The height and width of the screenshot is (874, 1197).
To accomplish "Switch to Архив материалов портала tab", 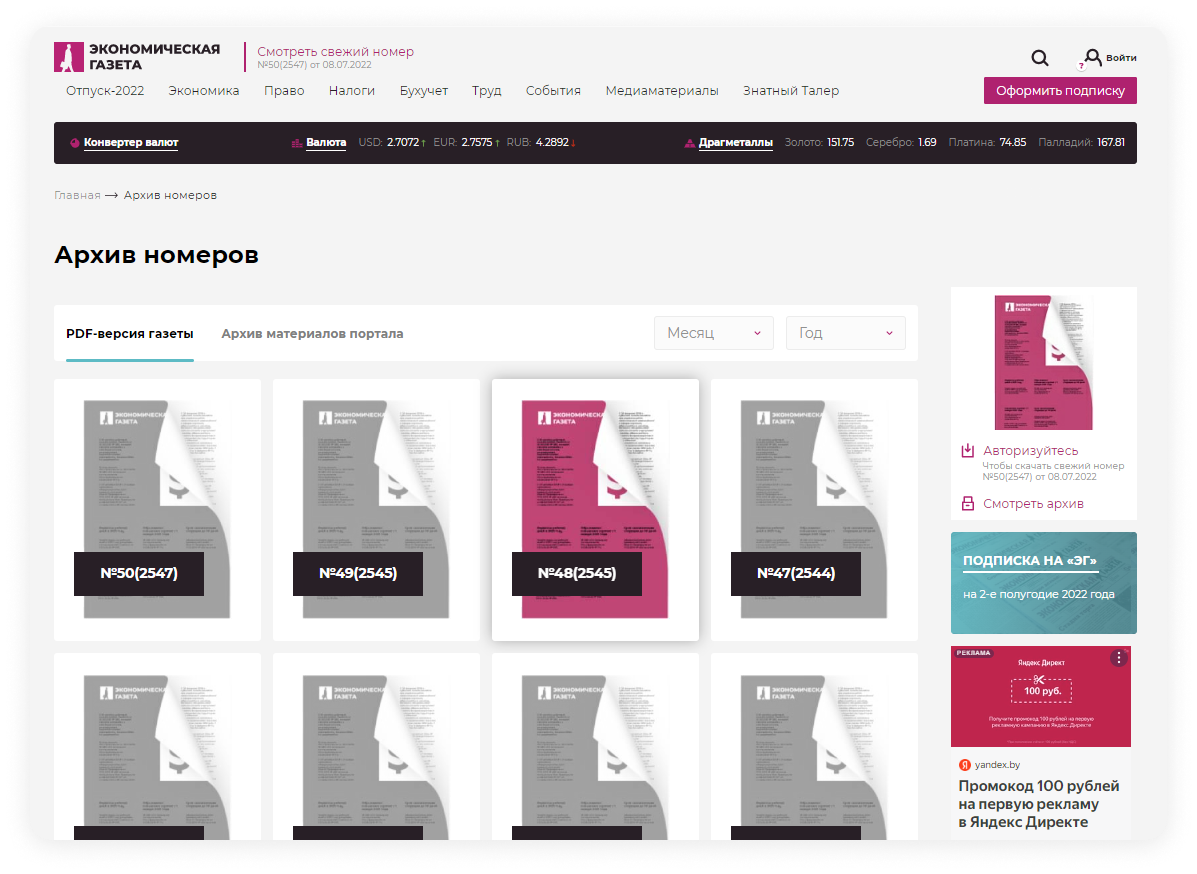I will (x=312, y=334).
